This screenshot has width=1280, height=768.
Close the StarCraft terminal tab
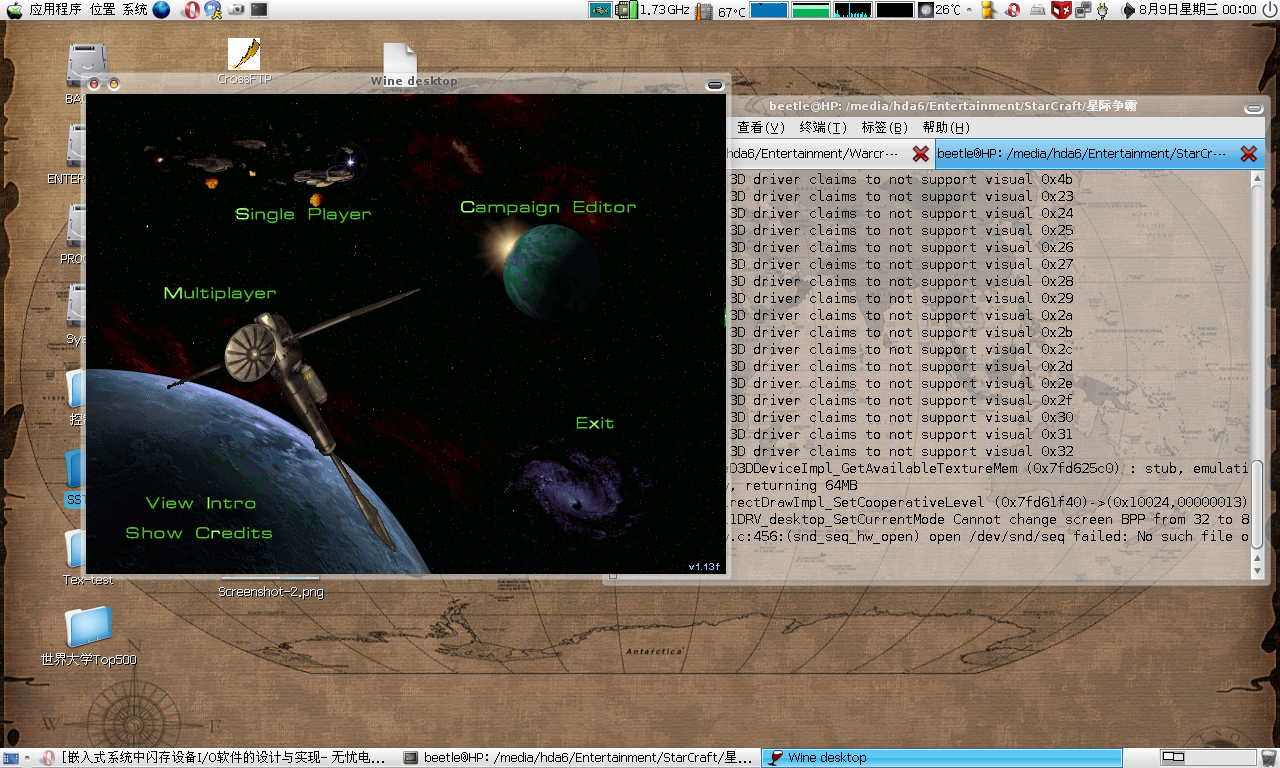1249,154
